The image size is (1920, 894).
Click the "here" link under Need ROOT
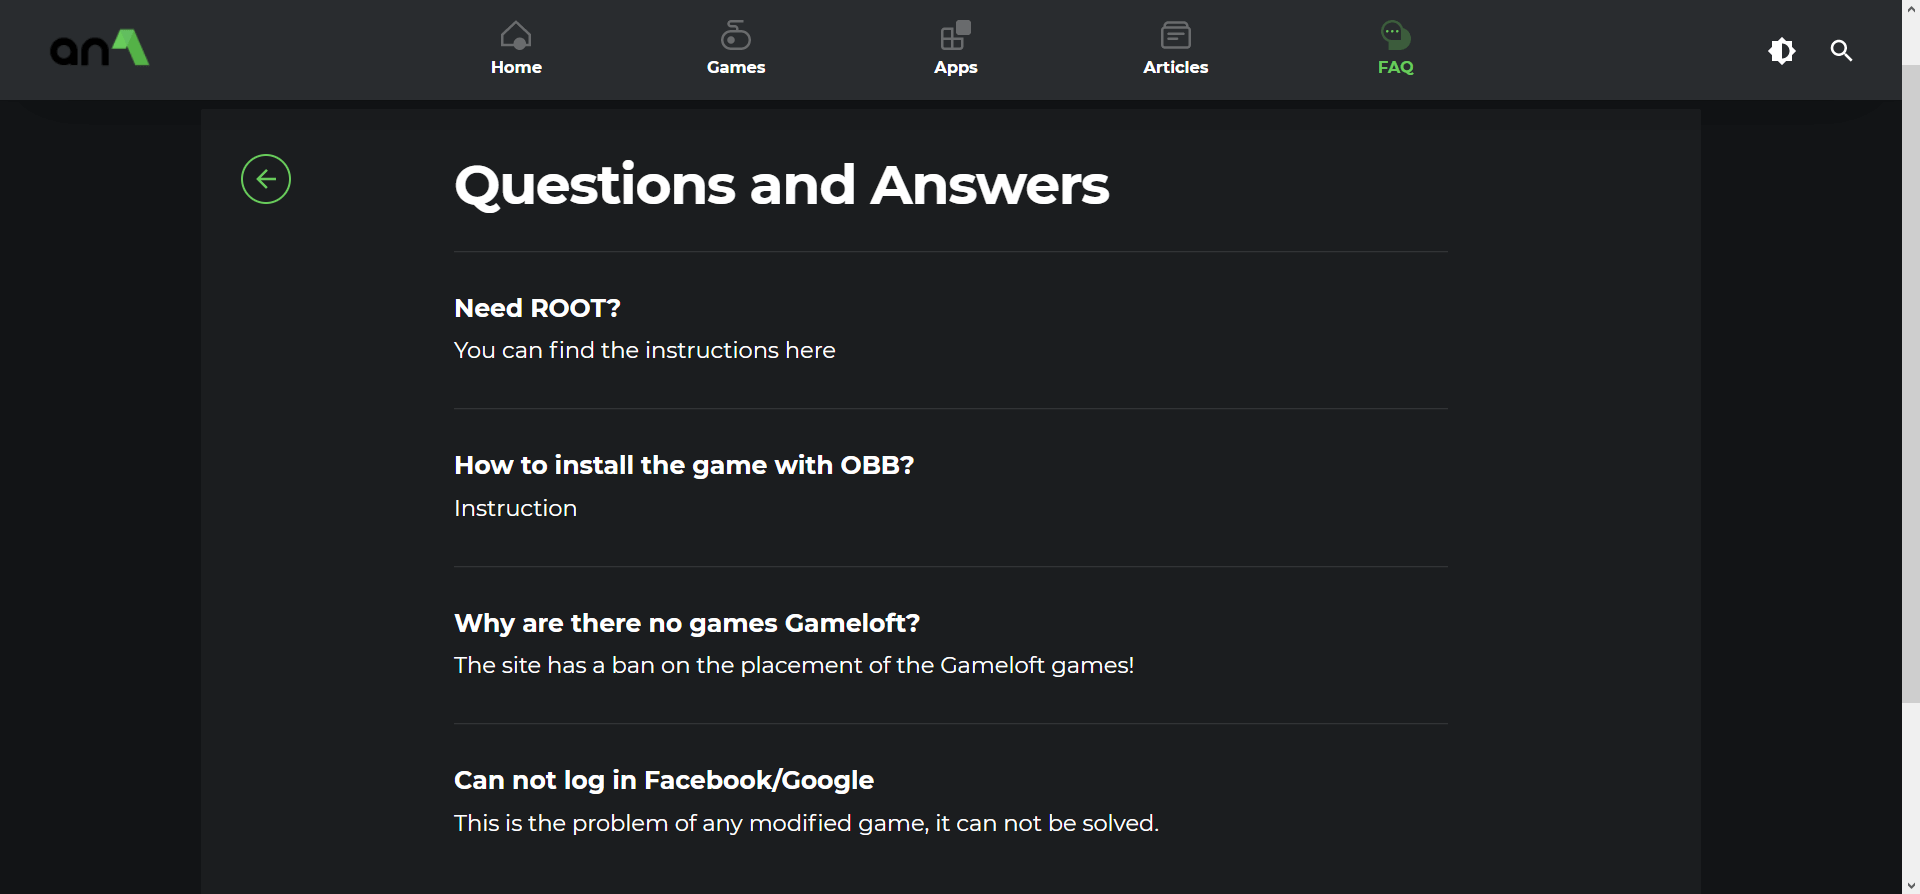[x=810, y=351]
